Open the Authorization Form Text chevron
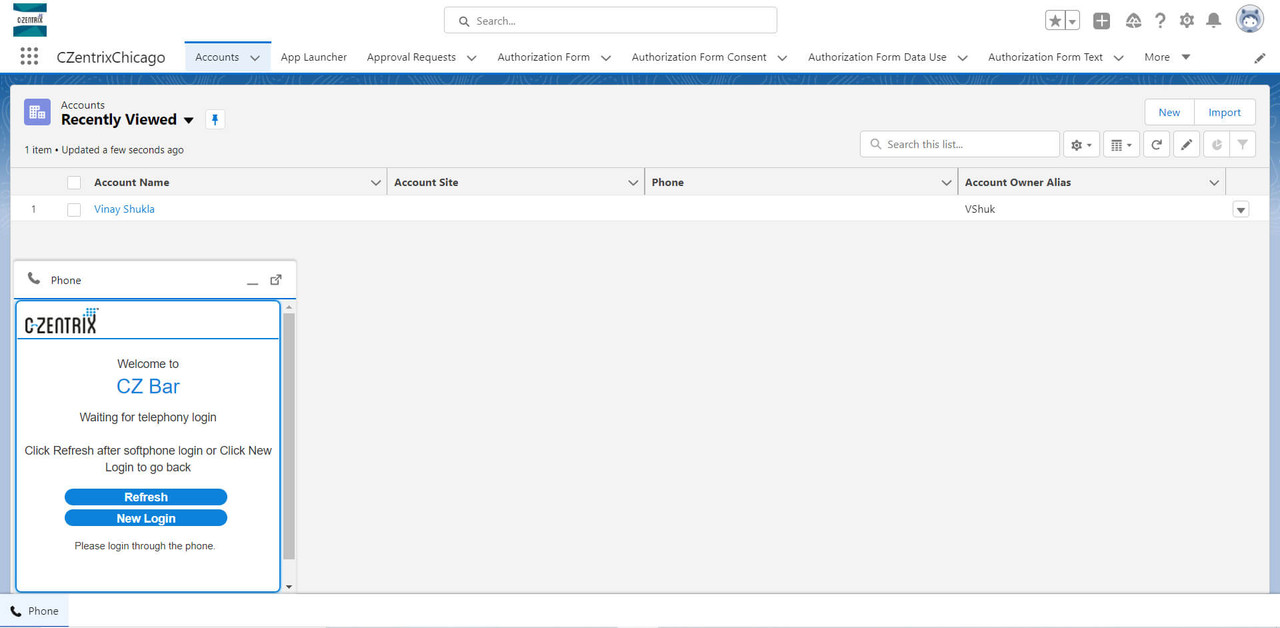Image resolution: width=1280 pixels, height=628 pixels. tap(1118, 58)
